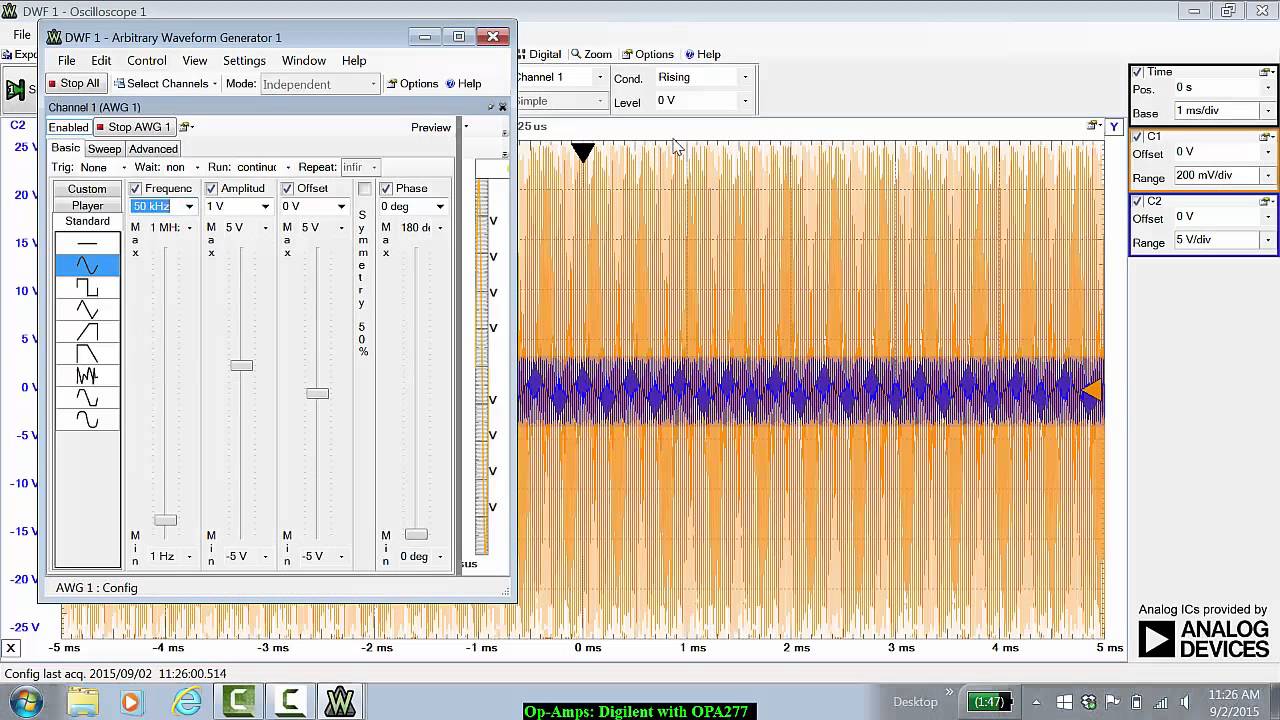
Task: Toggle the Phase checkbox
Action: point(386,188)
